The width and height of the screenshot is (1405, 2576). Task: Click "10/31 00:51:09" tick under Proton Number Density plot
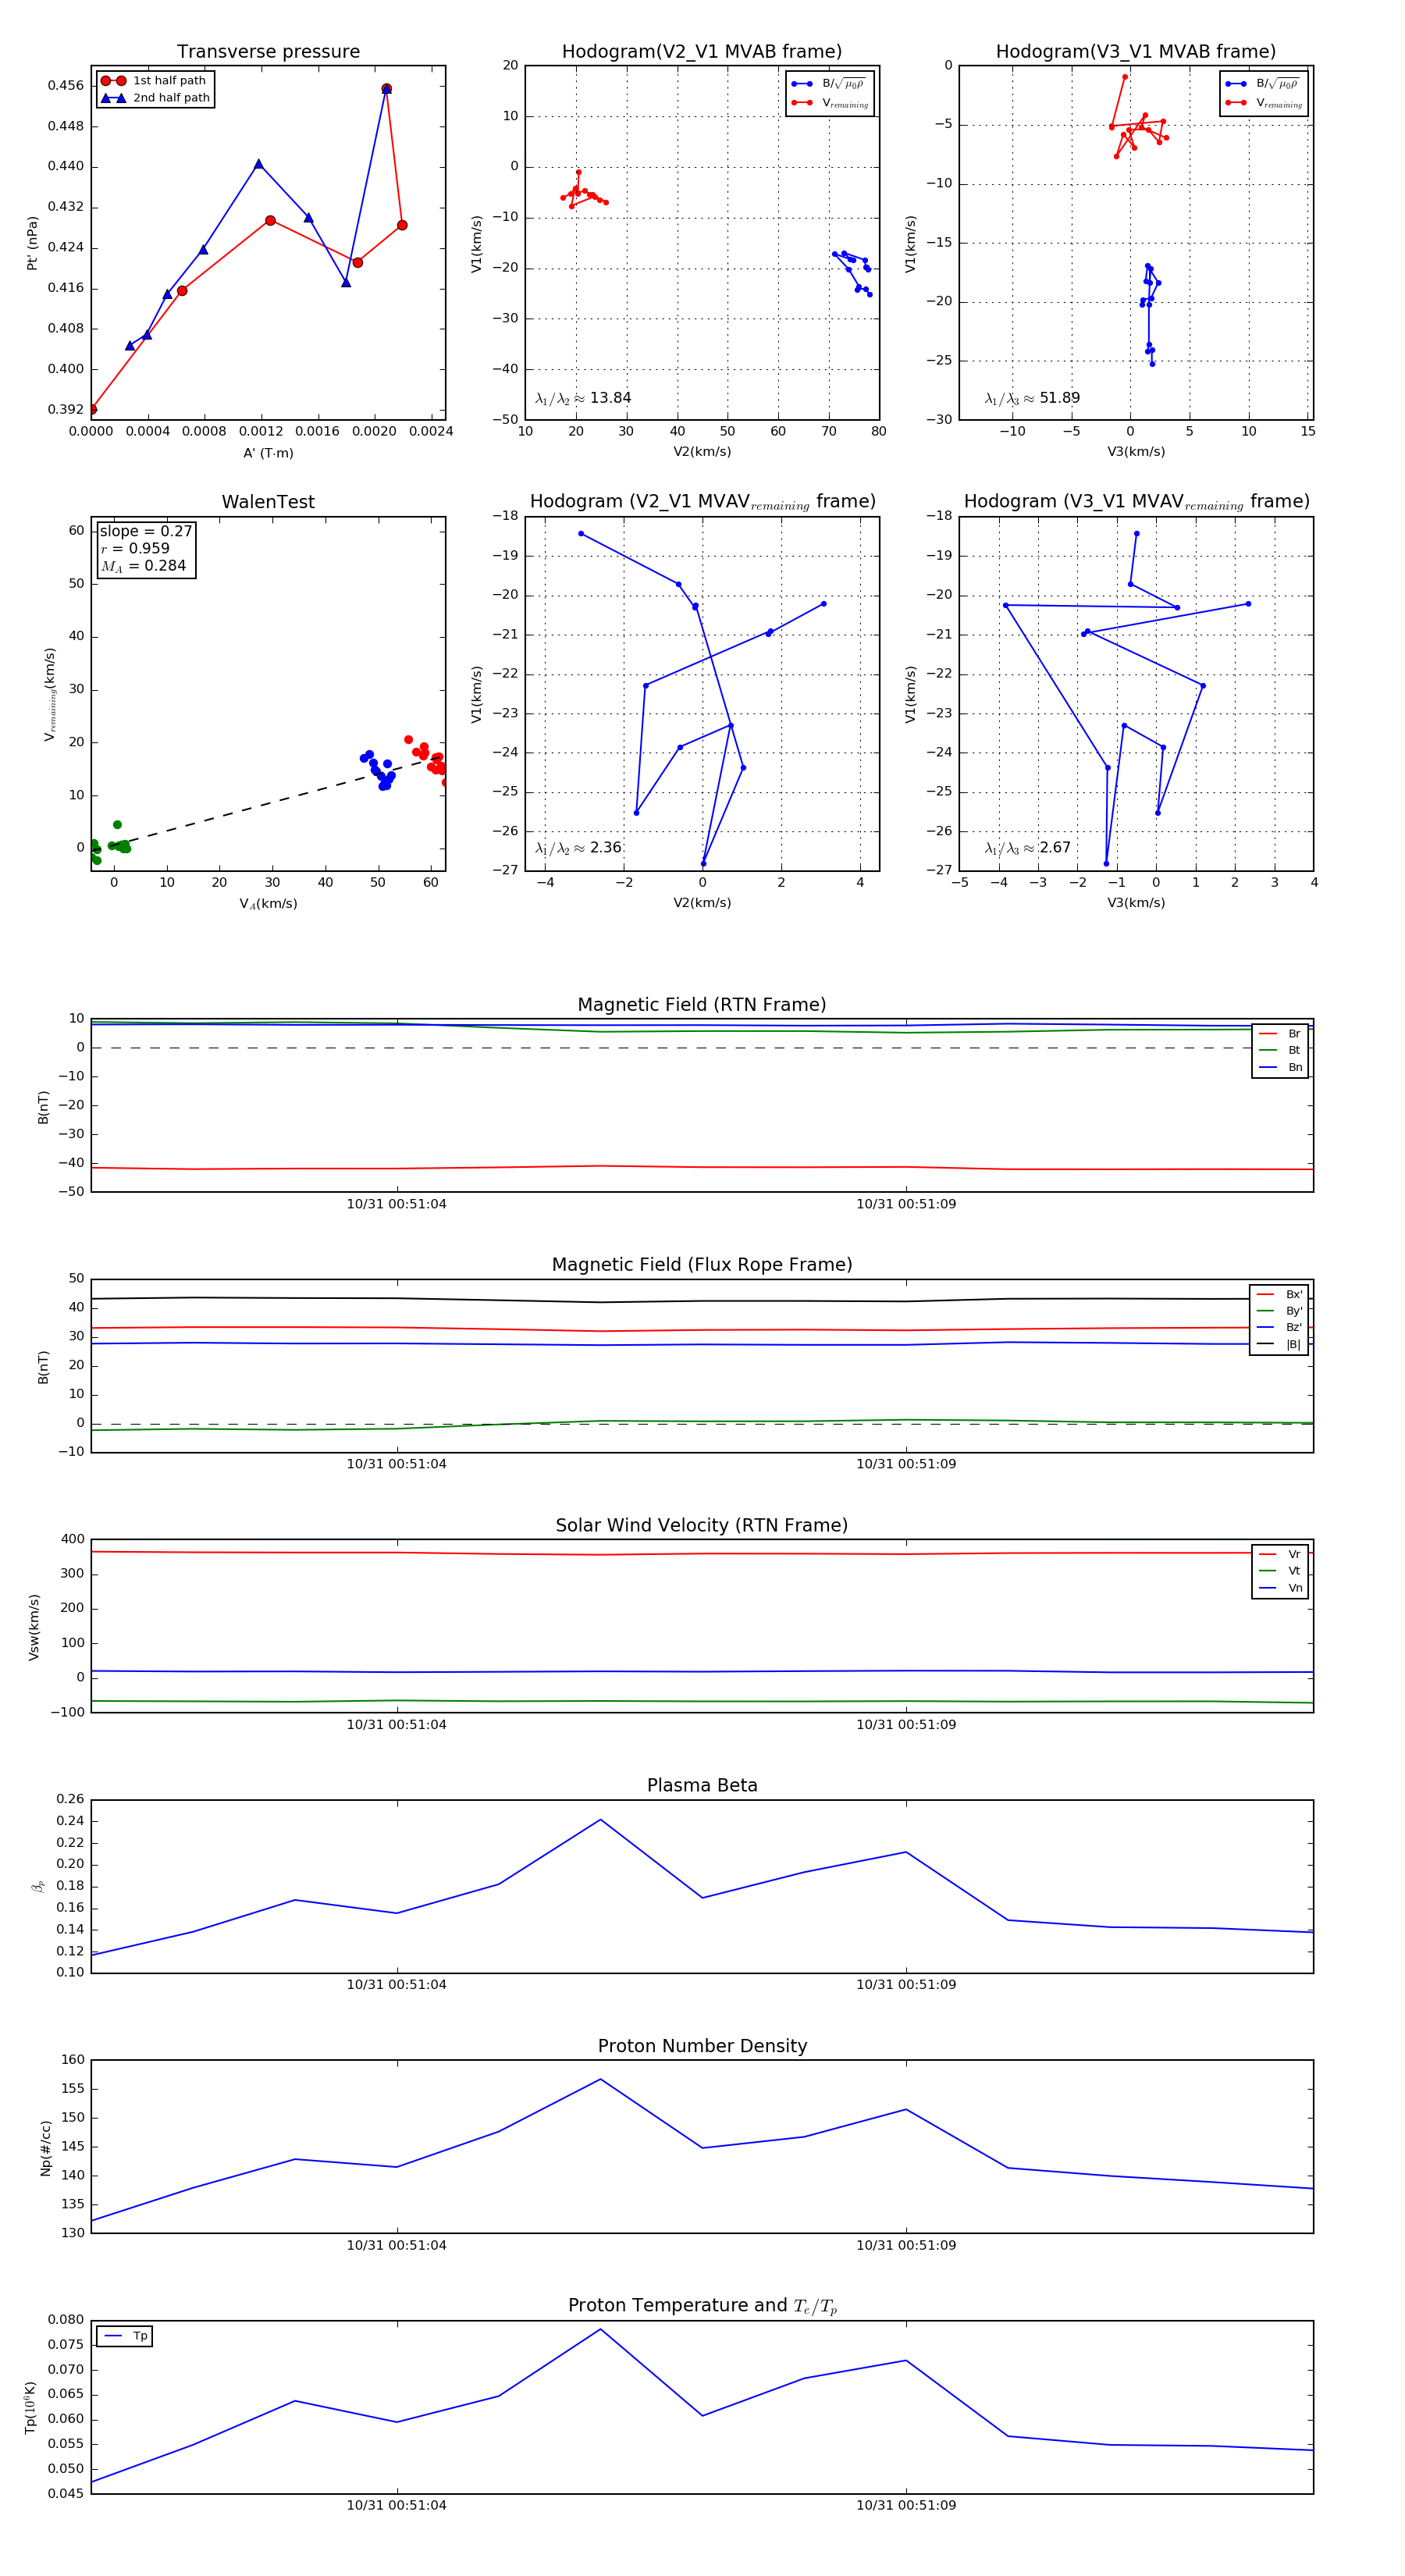906,2245
